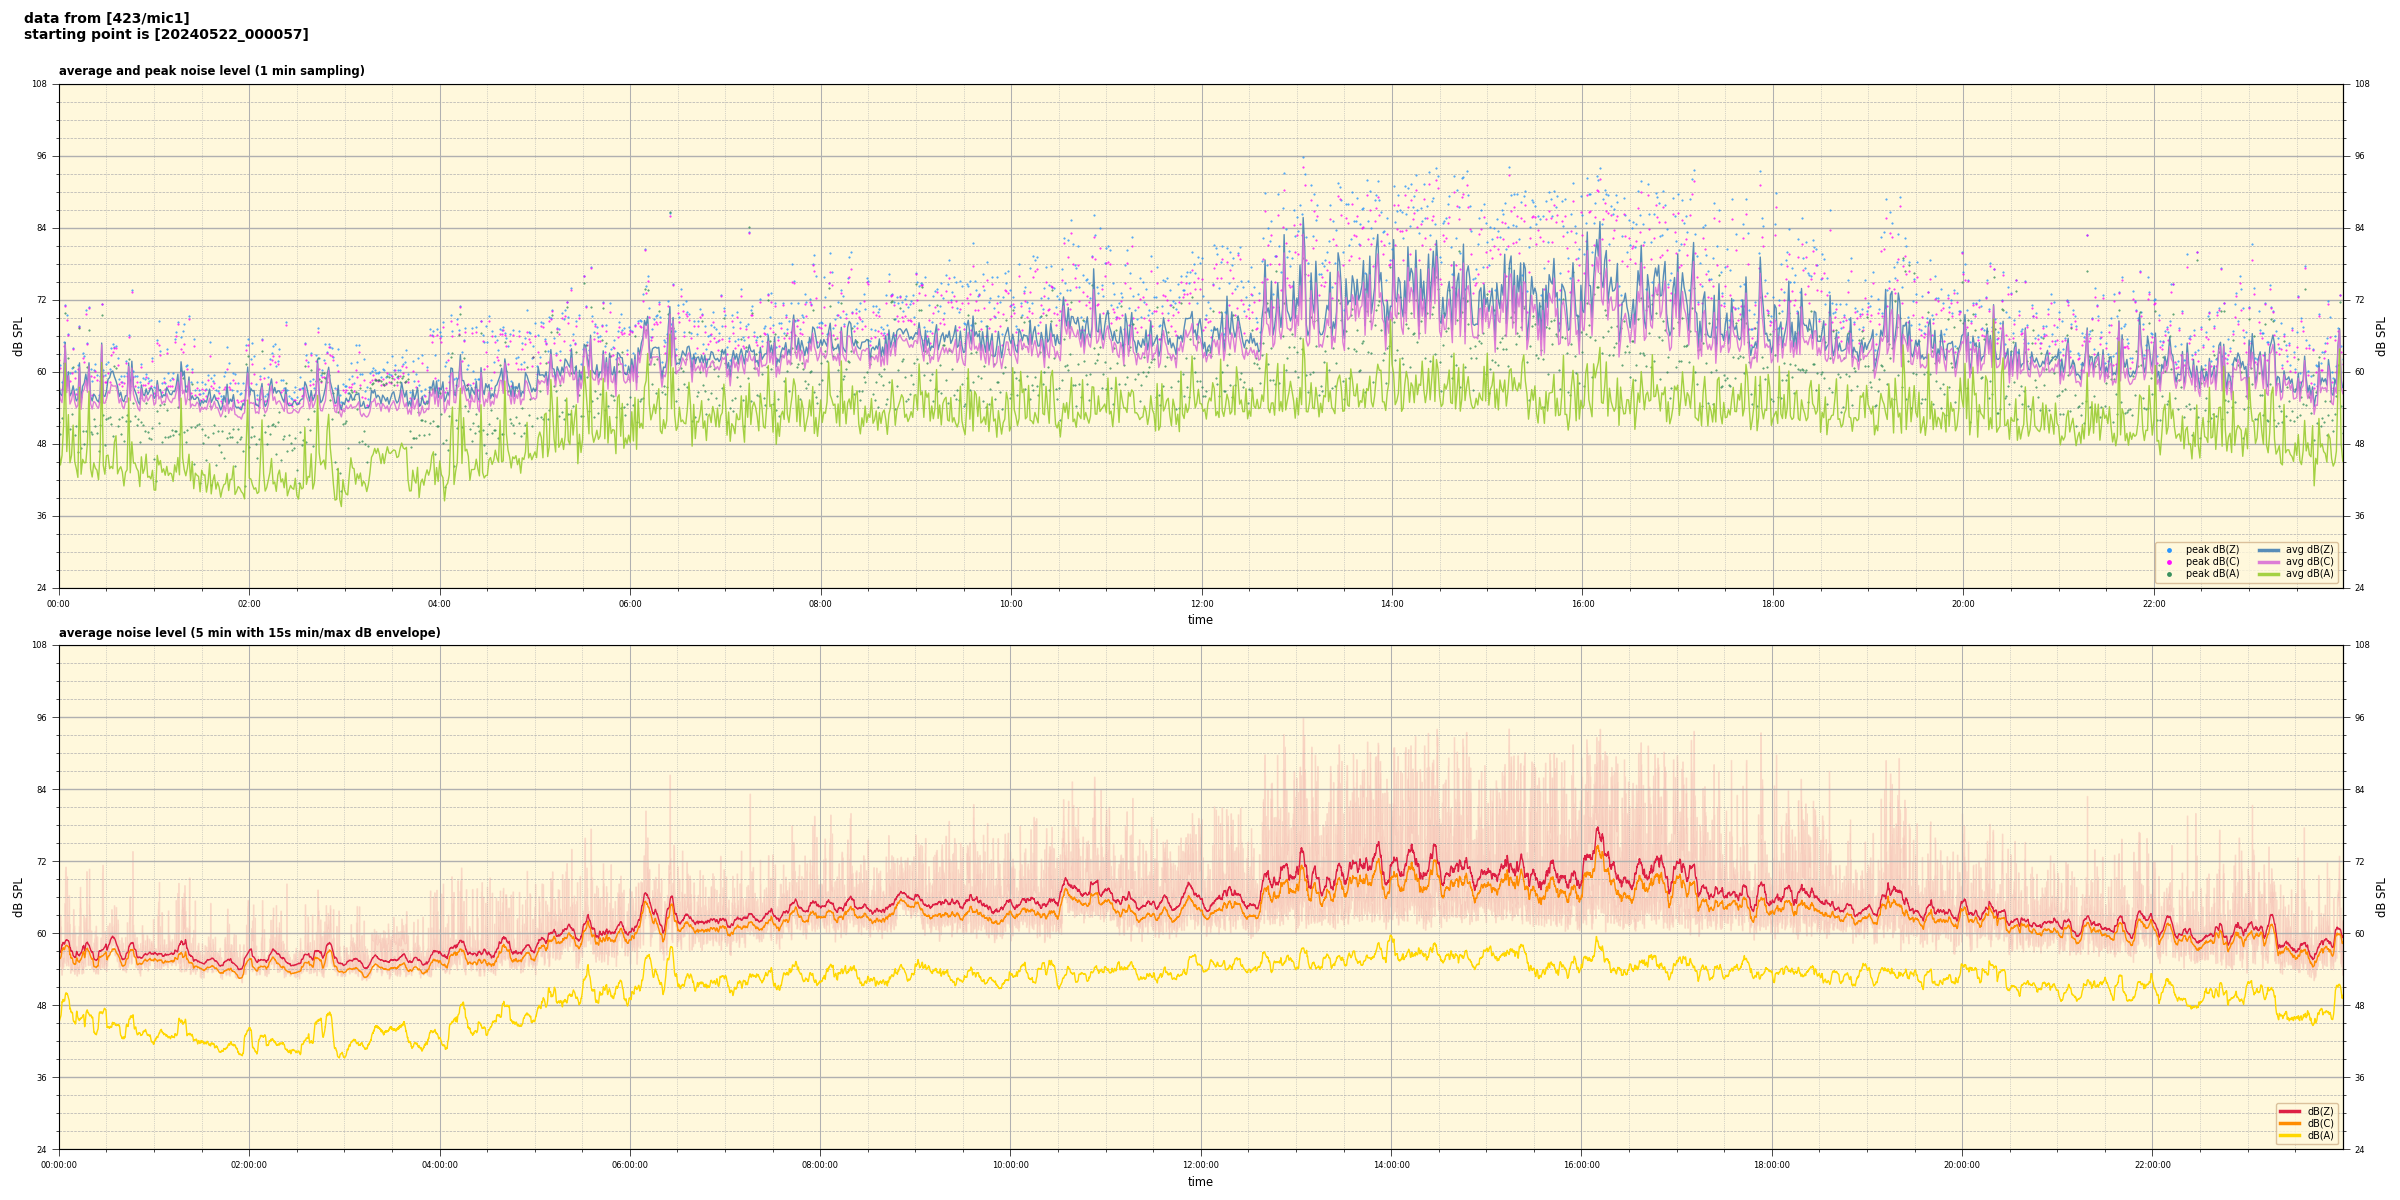Click the red dB(Z) swatch in the lower legend

click(2289, 1111)
